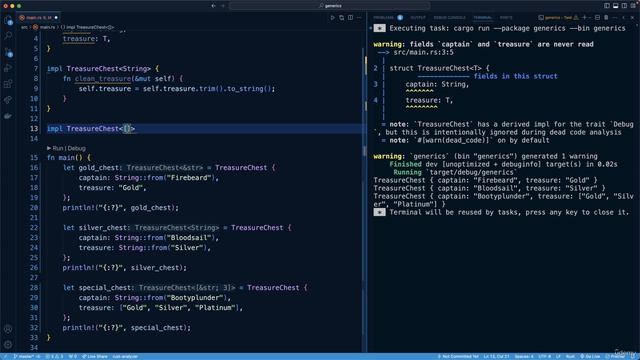Change language mode via Rust item
The width and height of the screenshot is (640, 360).
[570, 356]
